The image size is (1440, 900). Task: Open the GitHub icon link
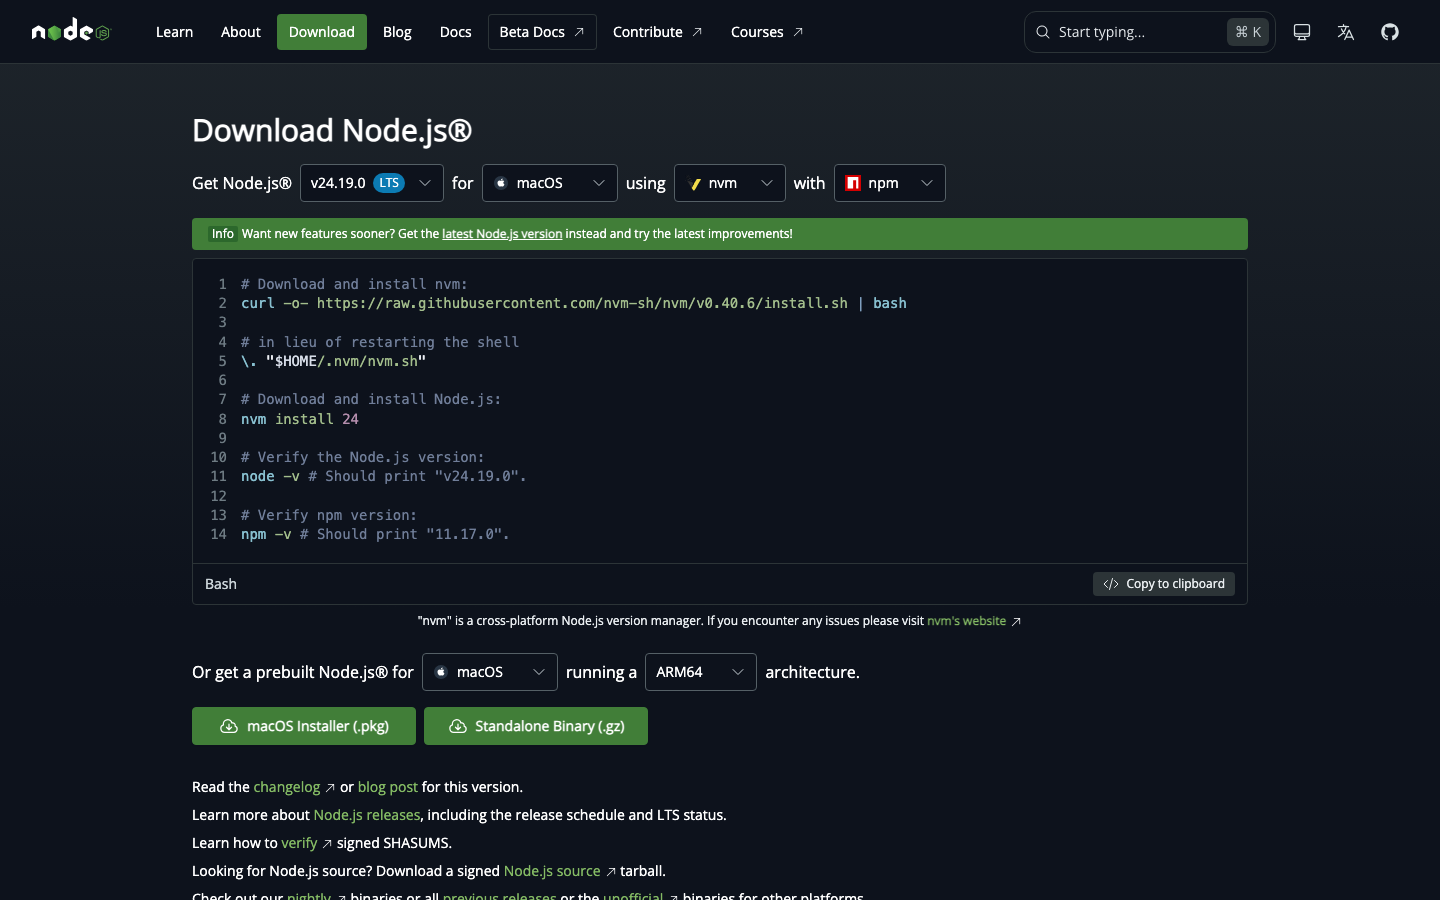click(x=1390, y=32)
